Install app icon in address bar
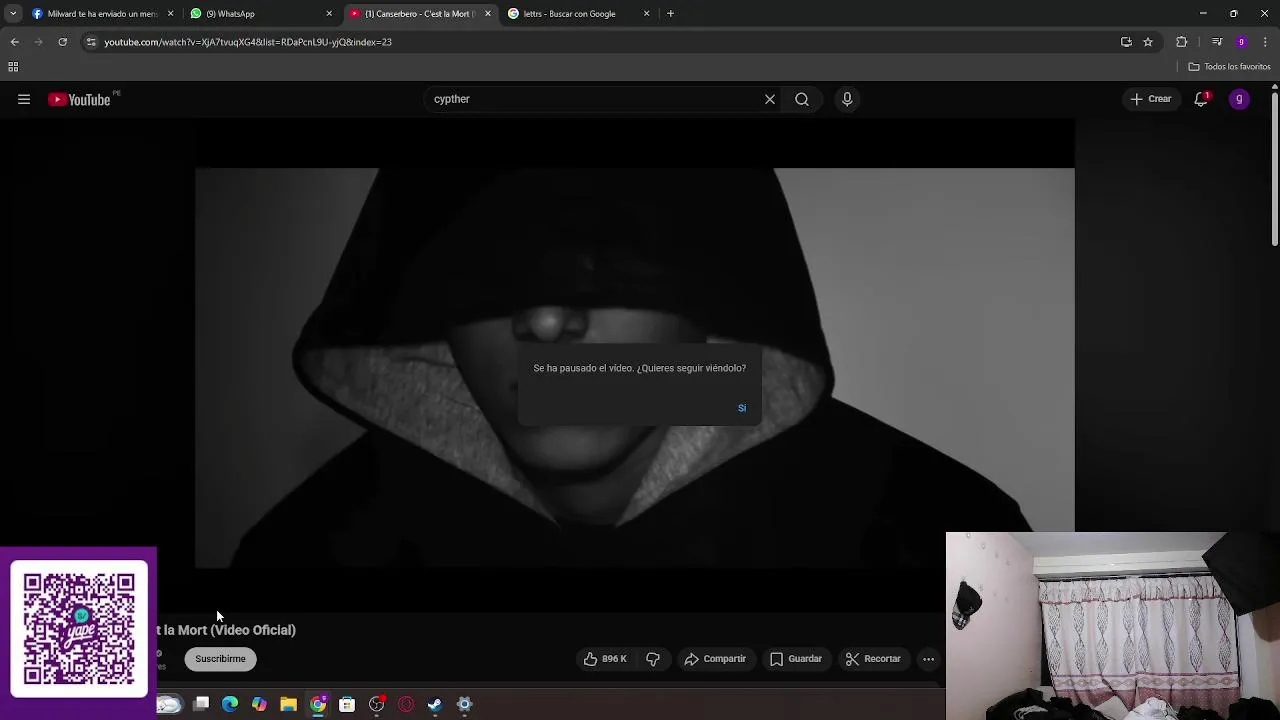 (1126, 42)
